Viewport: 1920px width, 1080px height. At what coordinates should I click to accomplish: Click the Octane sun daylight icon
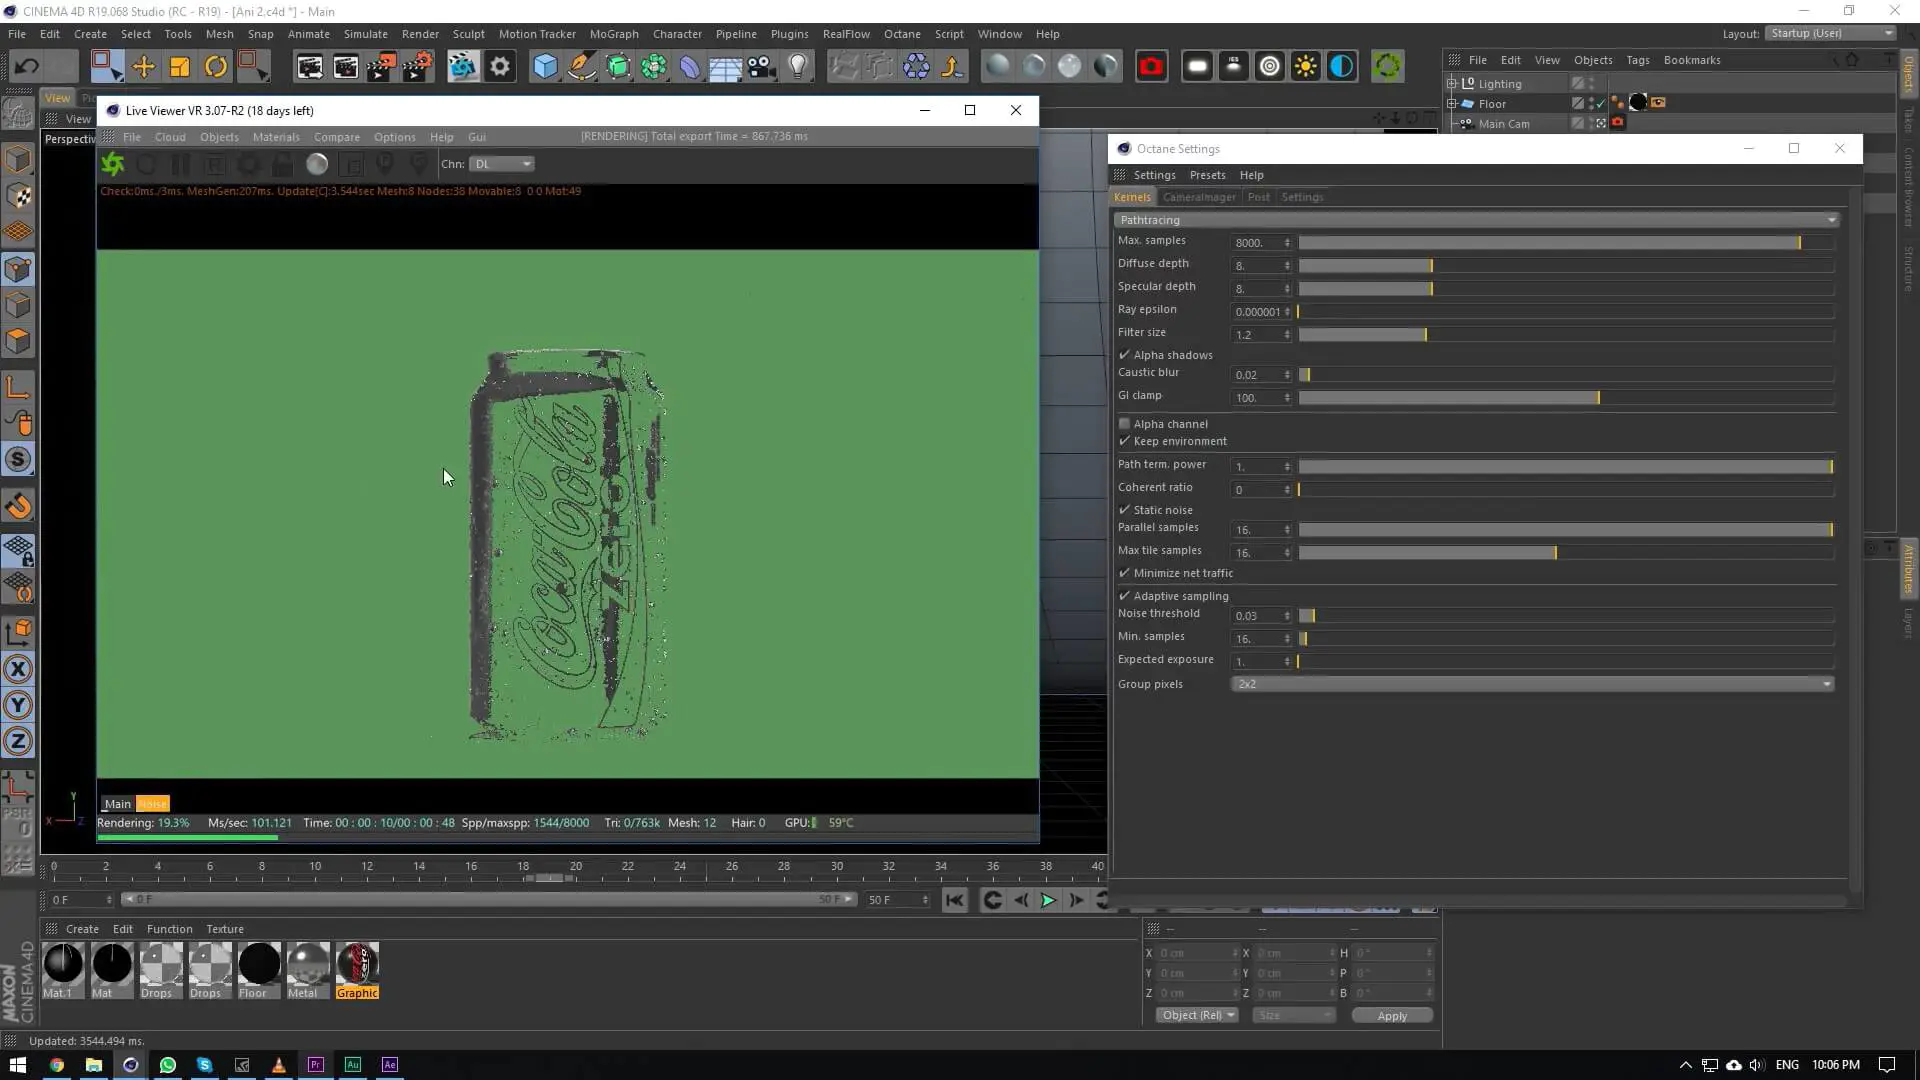[1305, 67]
